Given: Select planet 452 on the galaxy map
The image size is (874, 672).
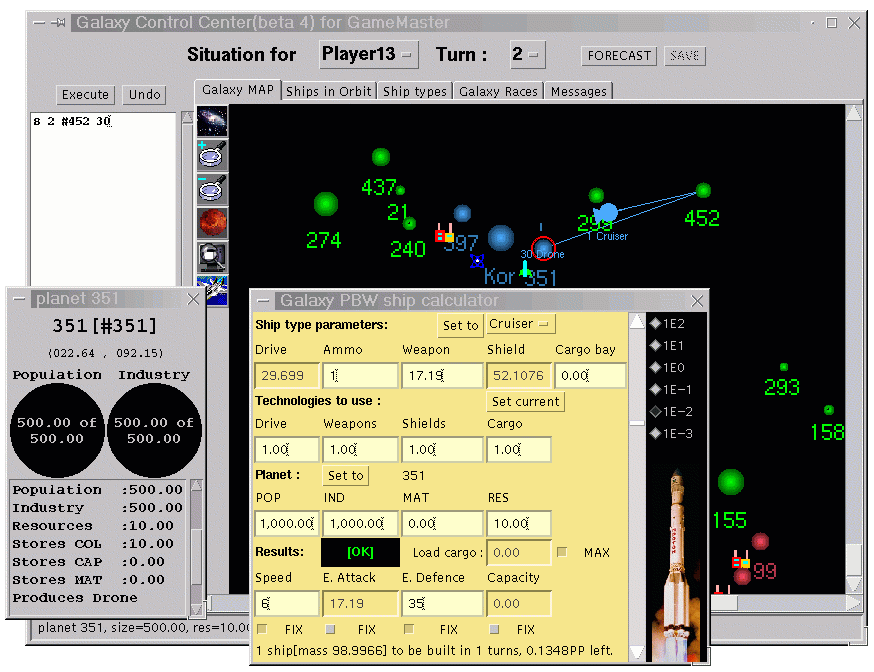Looking at the screenshot, I should 703,191.
